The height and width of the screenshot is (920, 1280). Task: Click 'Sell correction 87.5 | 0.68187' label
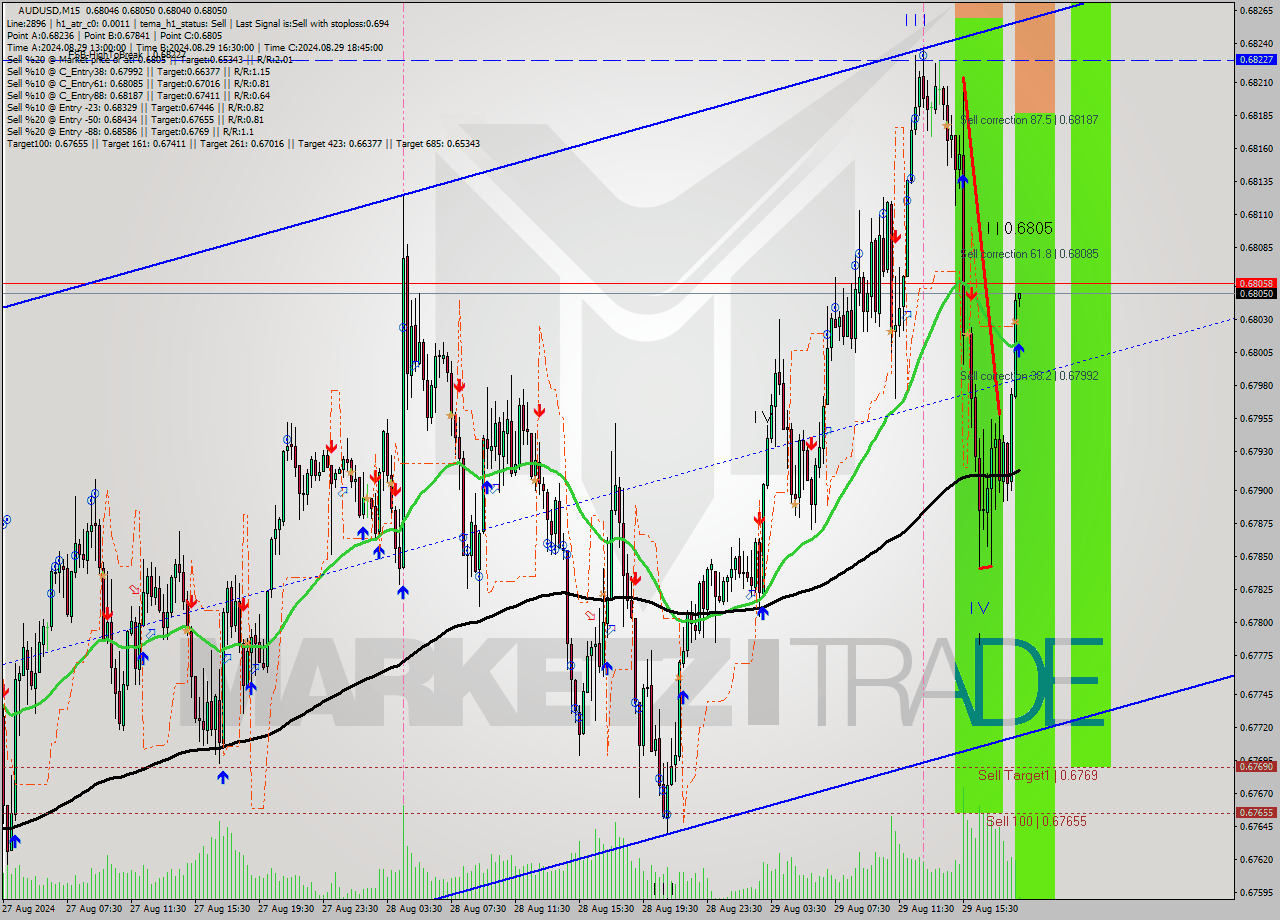coord(1029,120)
